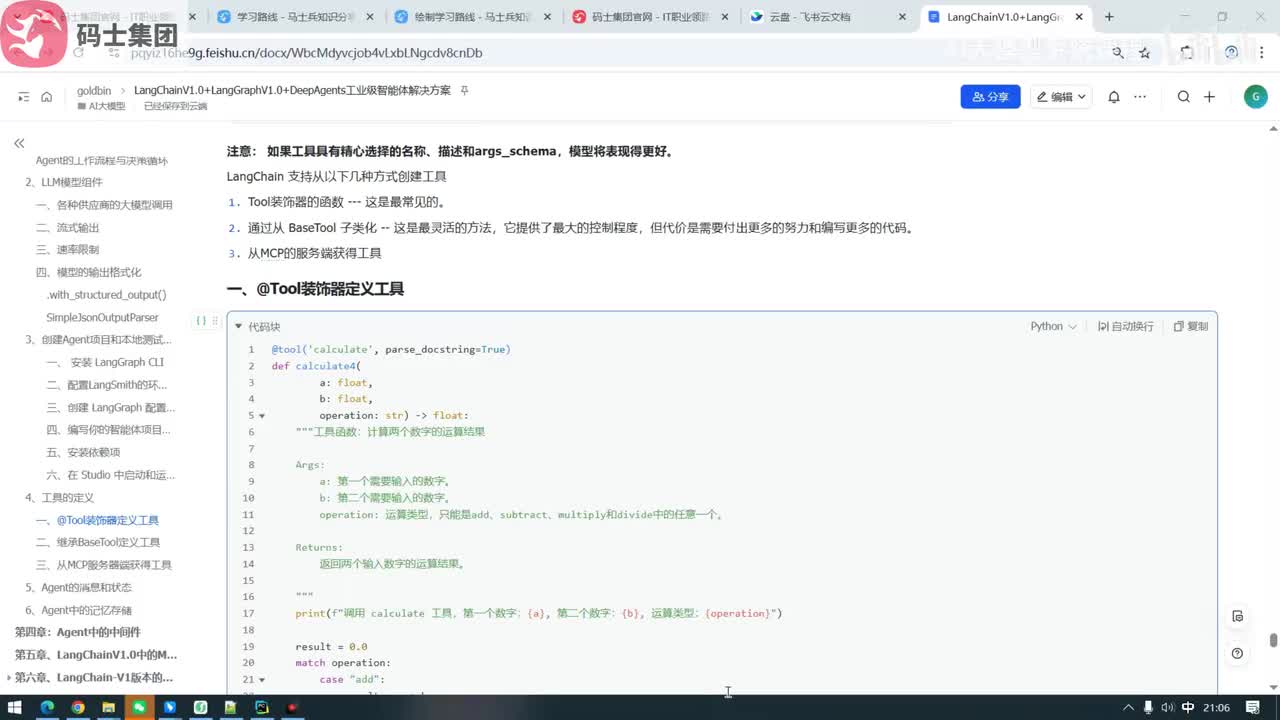This screenshot has height=720, width=1280.
Task: Collapse the 代码块 code block triangle
Action: pos(238,326)
